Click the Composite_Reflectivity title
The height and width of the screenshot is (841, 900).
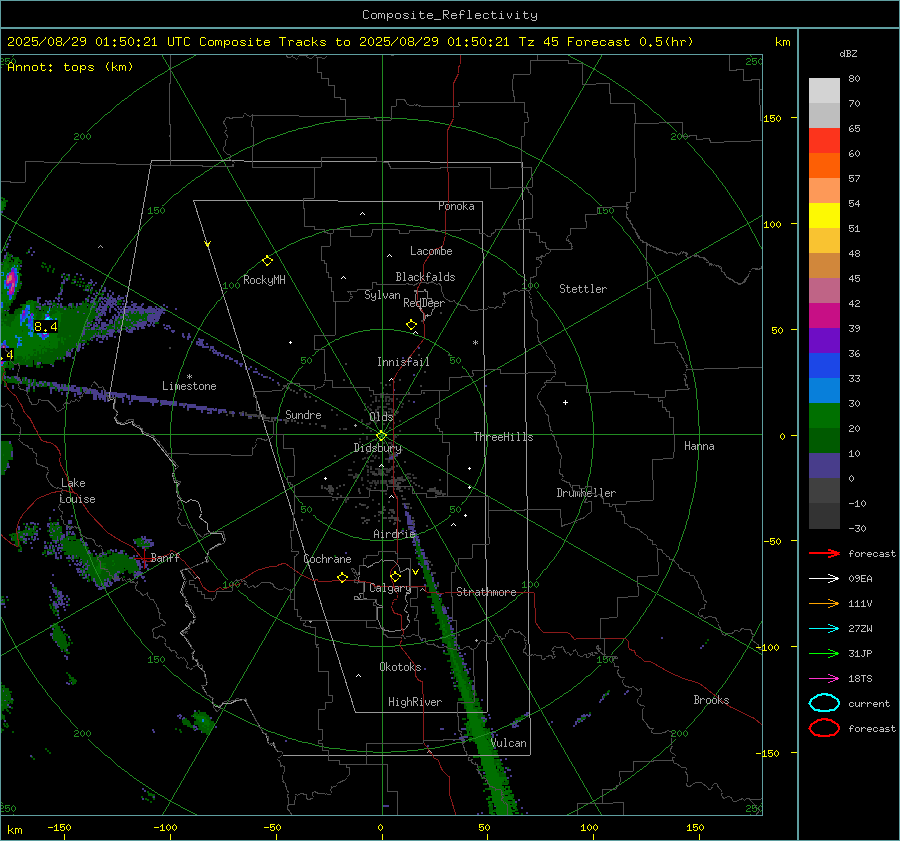pos(450,15)
